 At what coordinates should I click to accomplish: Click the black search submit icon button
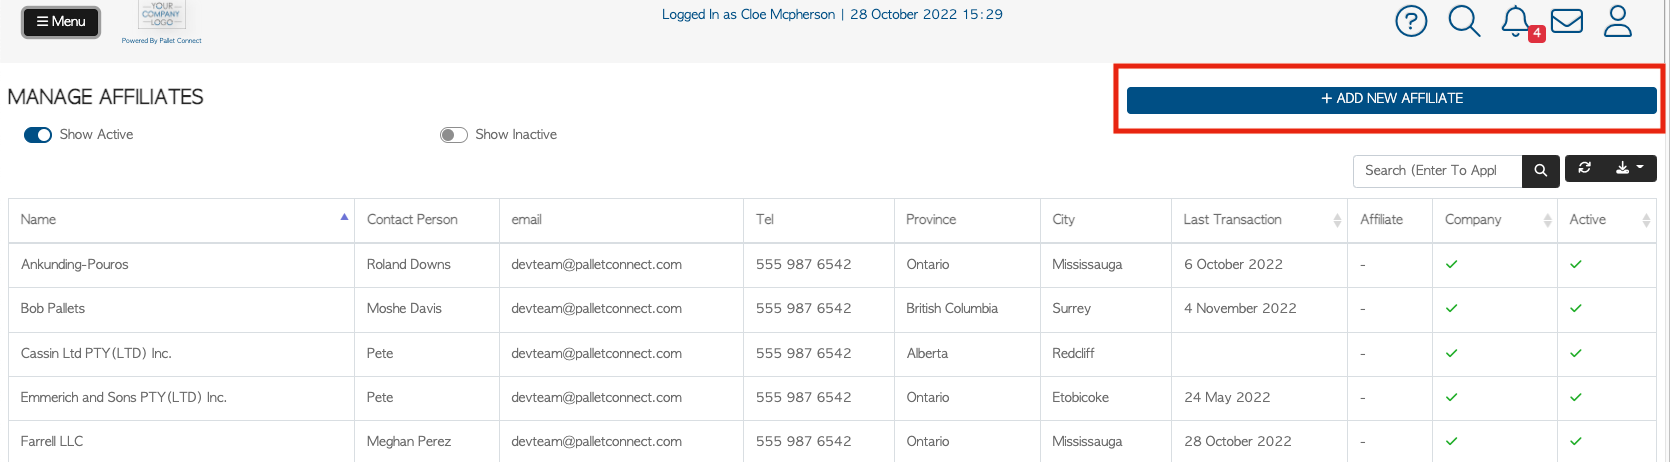[x=1540, y=171]
